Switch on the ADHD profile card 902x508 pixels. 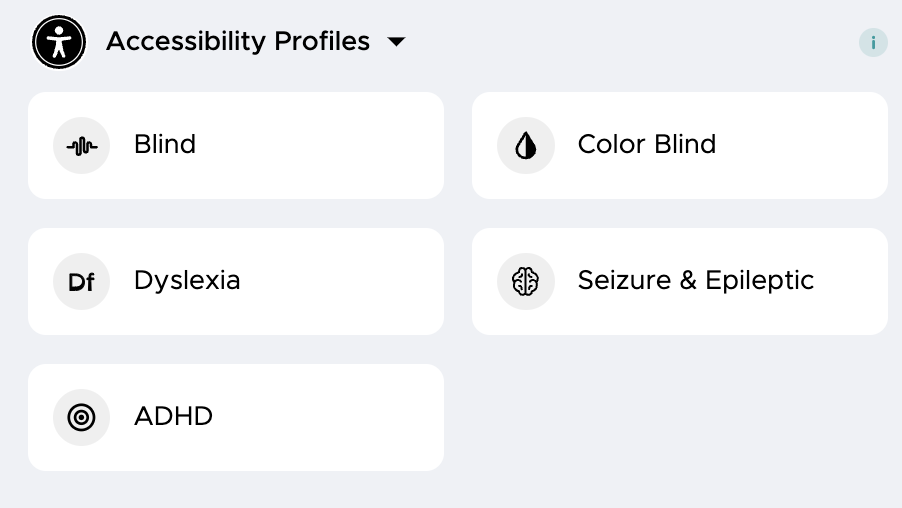pyautogui.click(x=320, y=418)
